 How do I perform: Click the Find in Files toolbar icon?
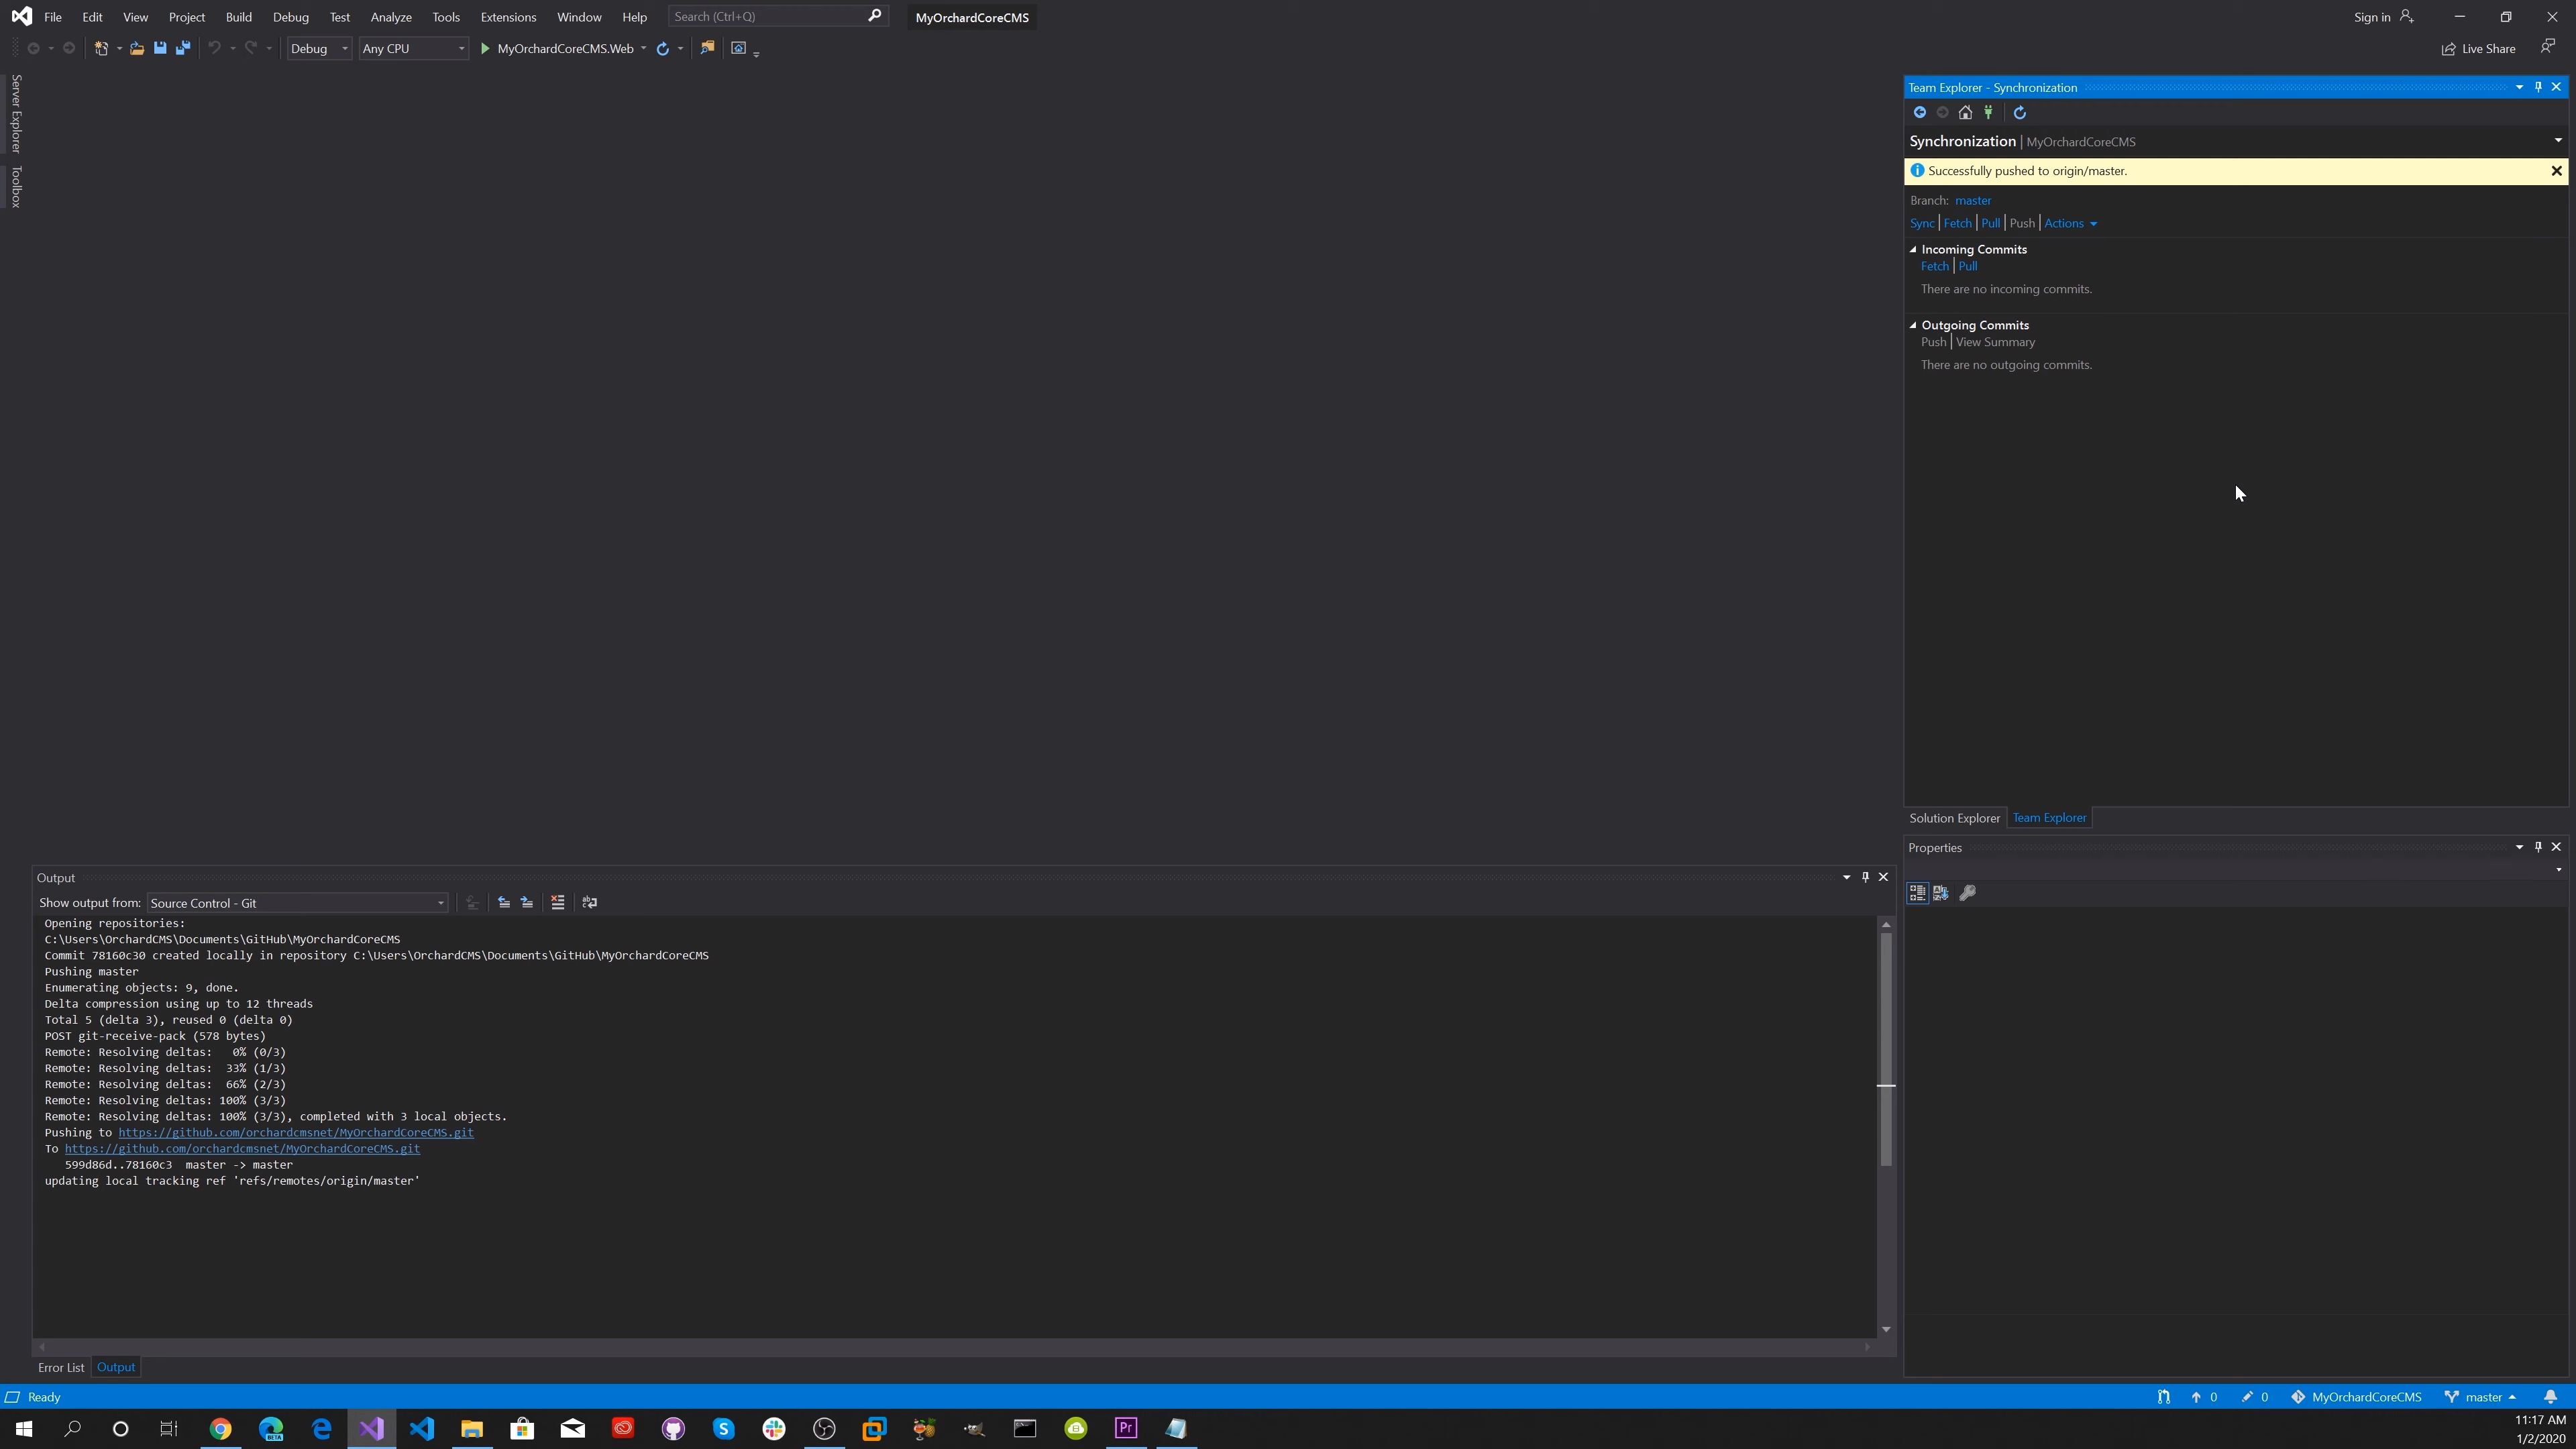click(x=707, y=48)
